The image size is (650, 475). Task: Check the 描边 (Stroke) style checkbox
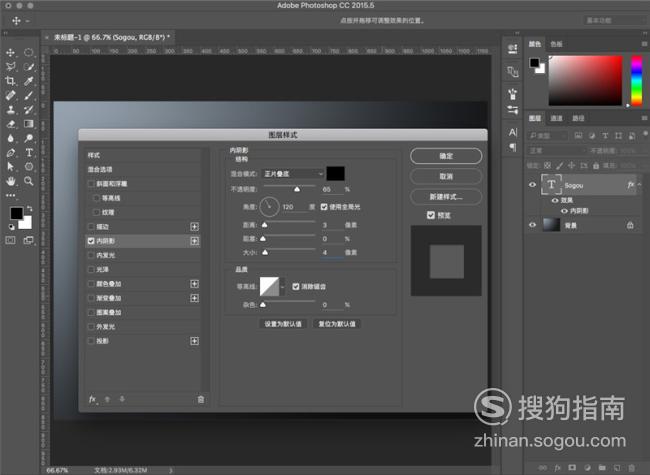click(91, 227)
